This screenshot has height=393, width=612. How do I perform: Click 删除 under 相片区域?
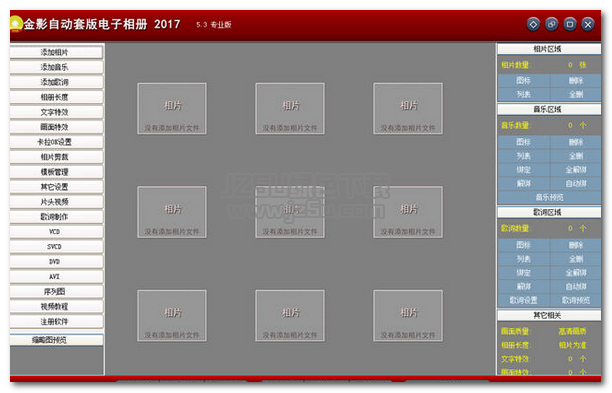click(575, 80)
